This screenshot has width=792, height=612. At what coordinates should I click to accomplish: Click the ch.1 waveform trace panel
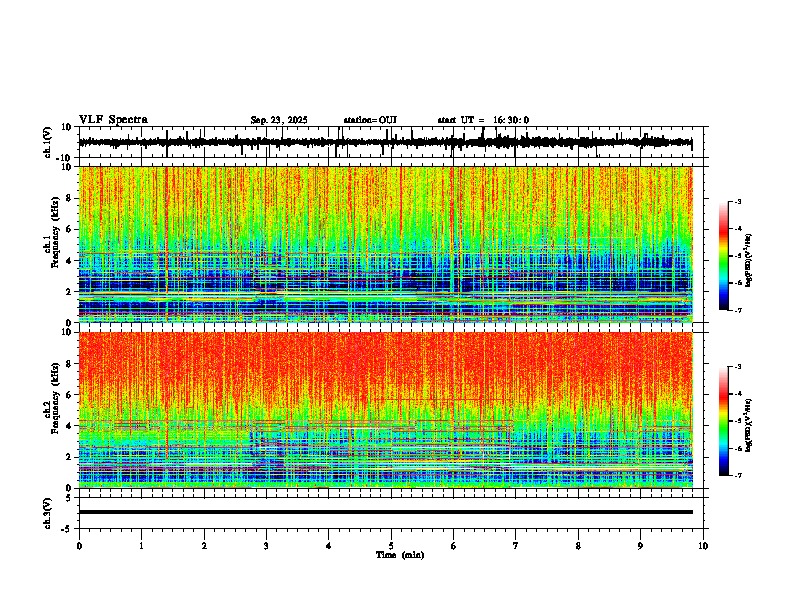(393, 142)
